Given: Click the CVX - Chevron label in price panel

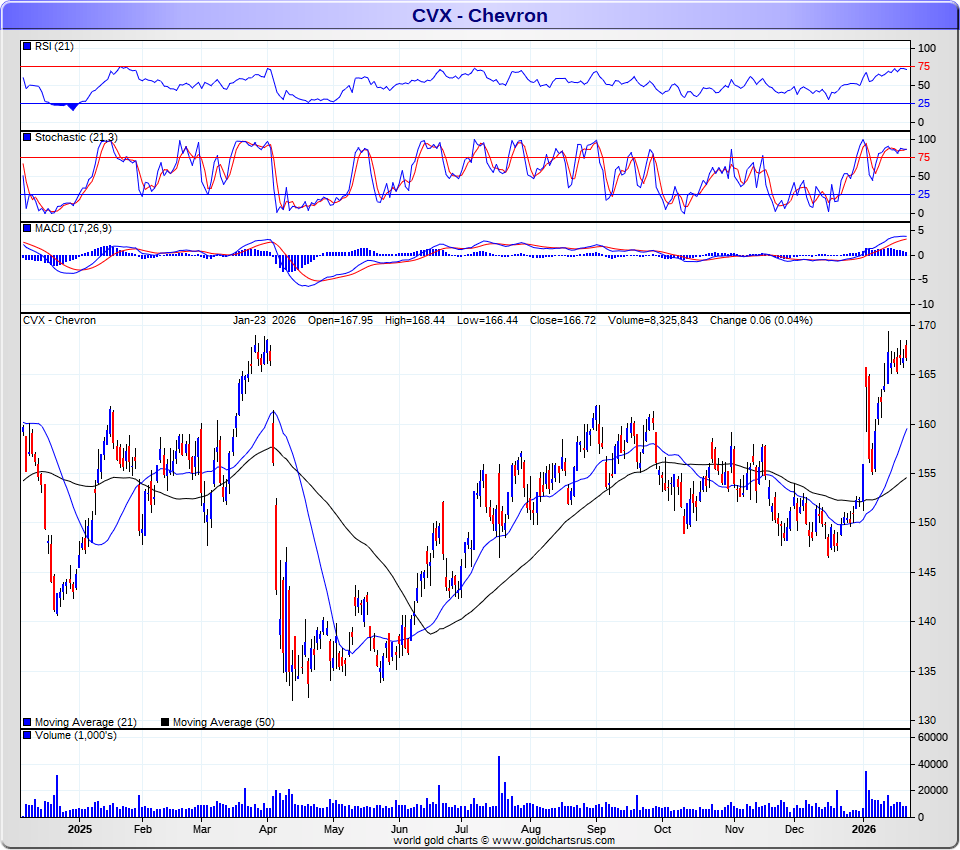Looking at the screenshot, I should [59, 320].
